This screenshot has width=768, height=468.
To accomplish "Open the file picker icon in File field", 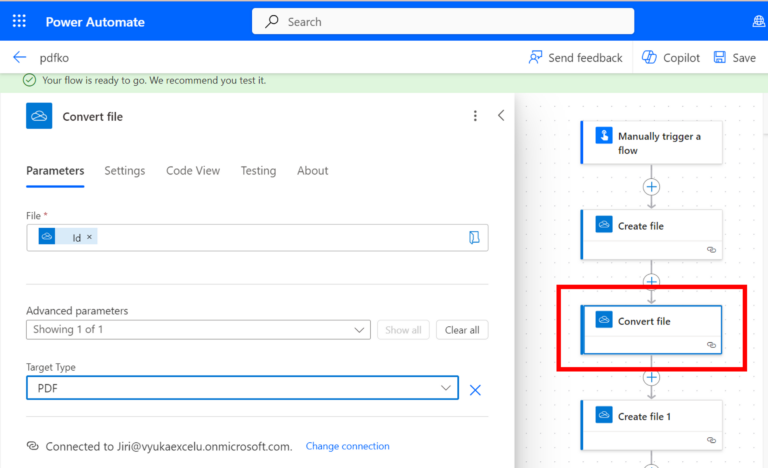I will tap(474, 238).
